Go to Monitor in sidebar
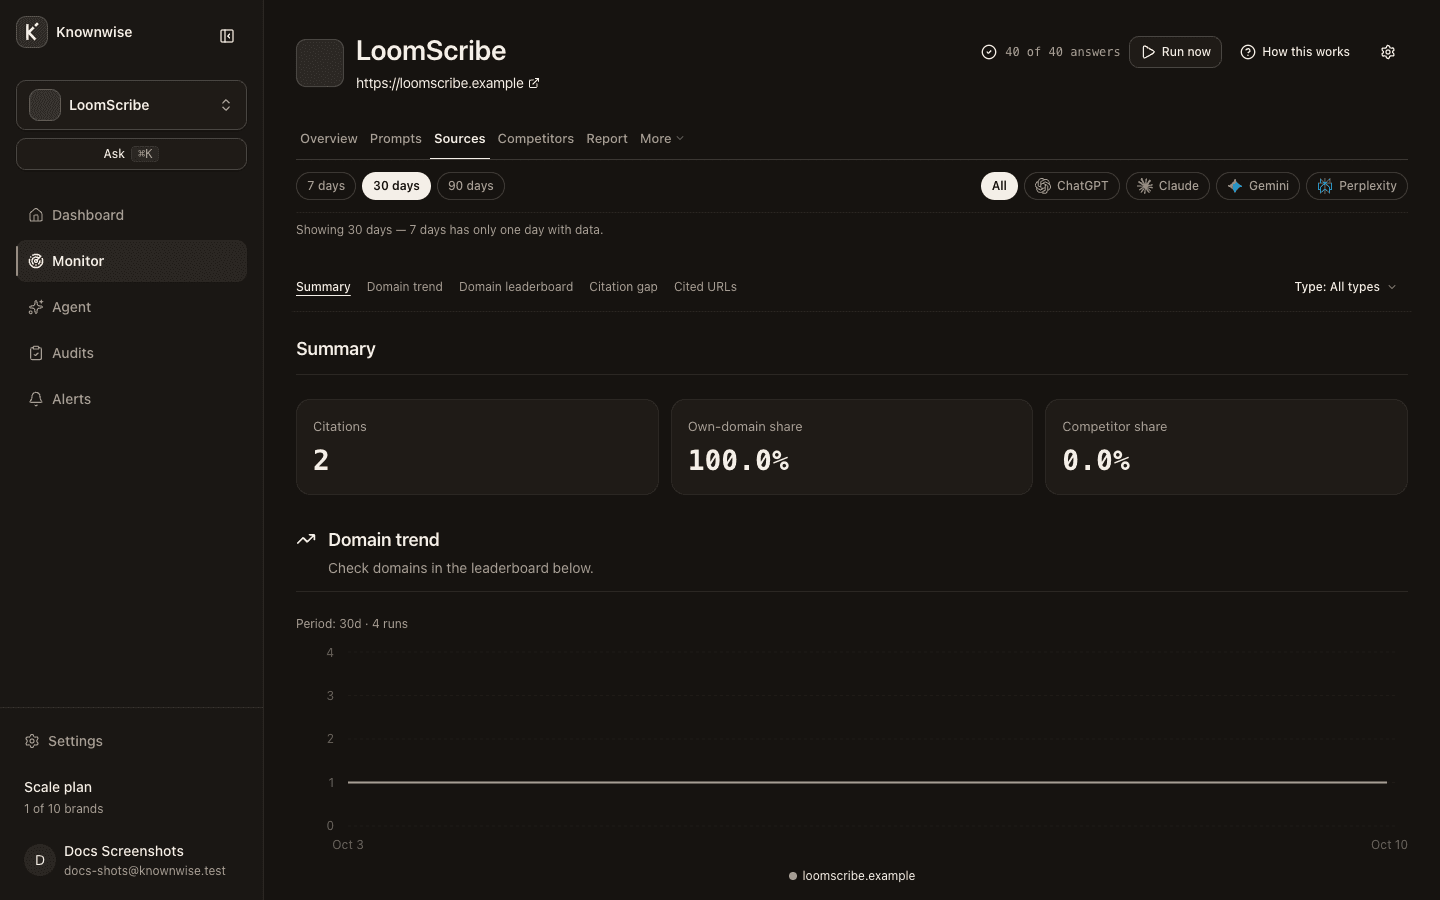 (x=131, y=261)
